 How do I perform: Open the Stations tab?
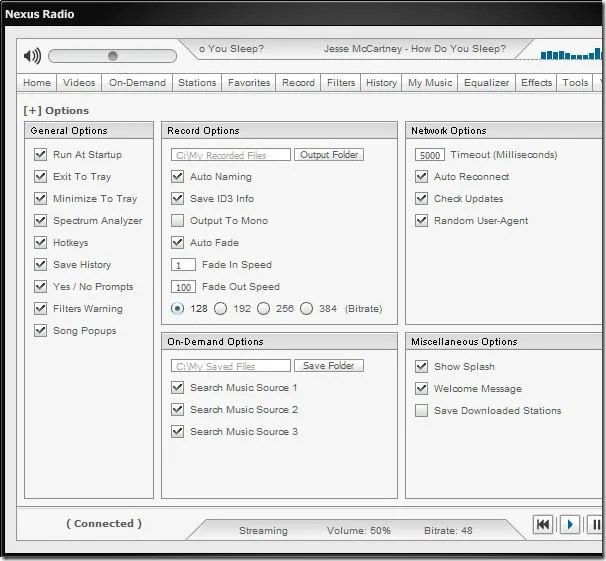[x=197, y=83]
